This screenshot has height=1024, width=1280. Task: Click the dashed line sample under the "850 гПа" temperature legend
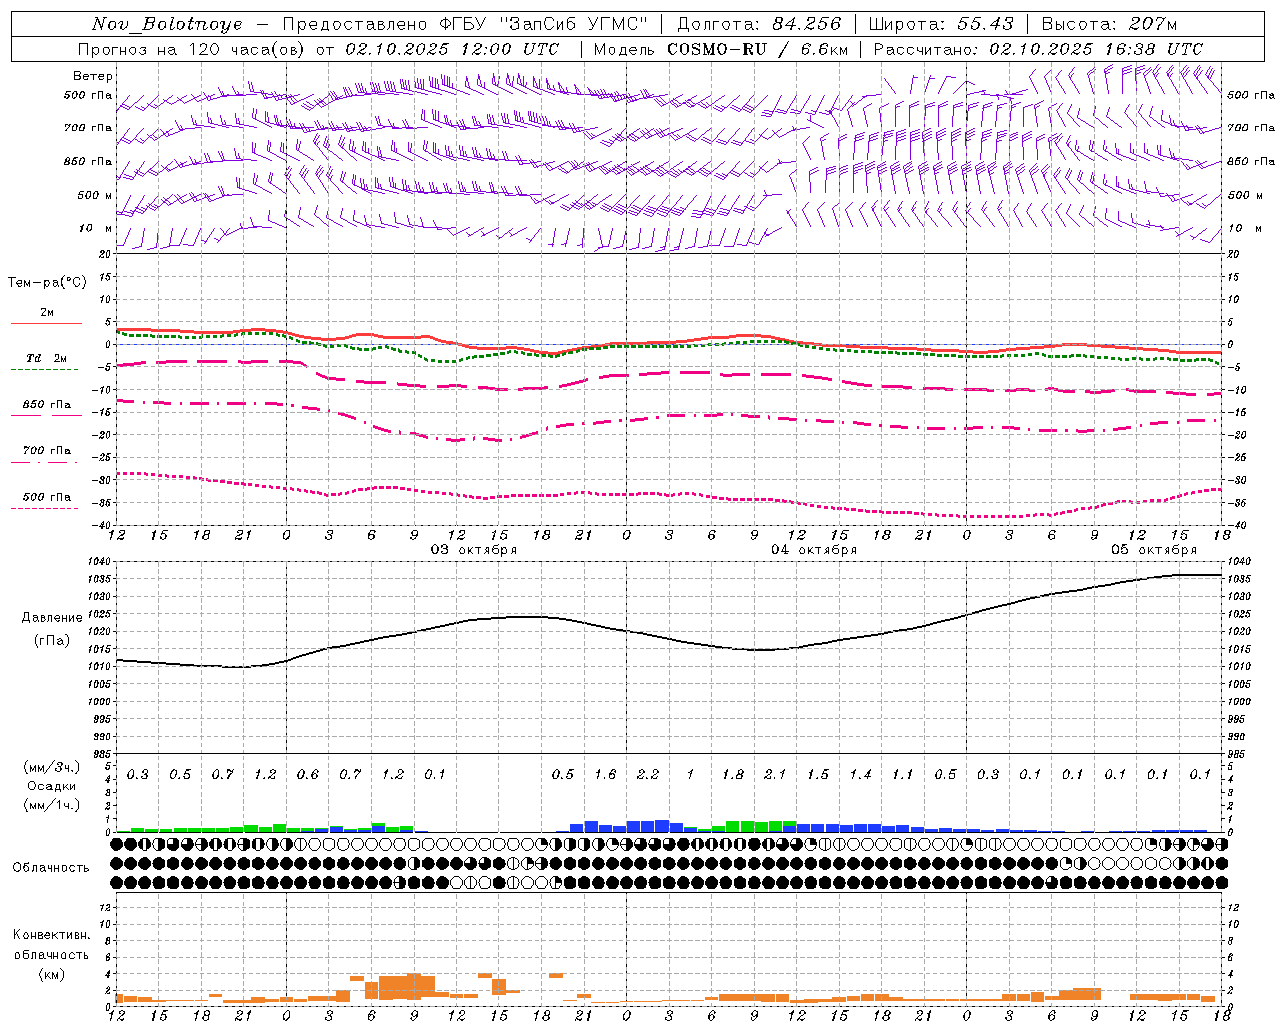point(44,416)
